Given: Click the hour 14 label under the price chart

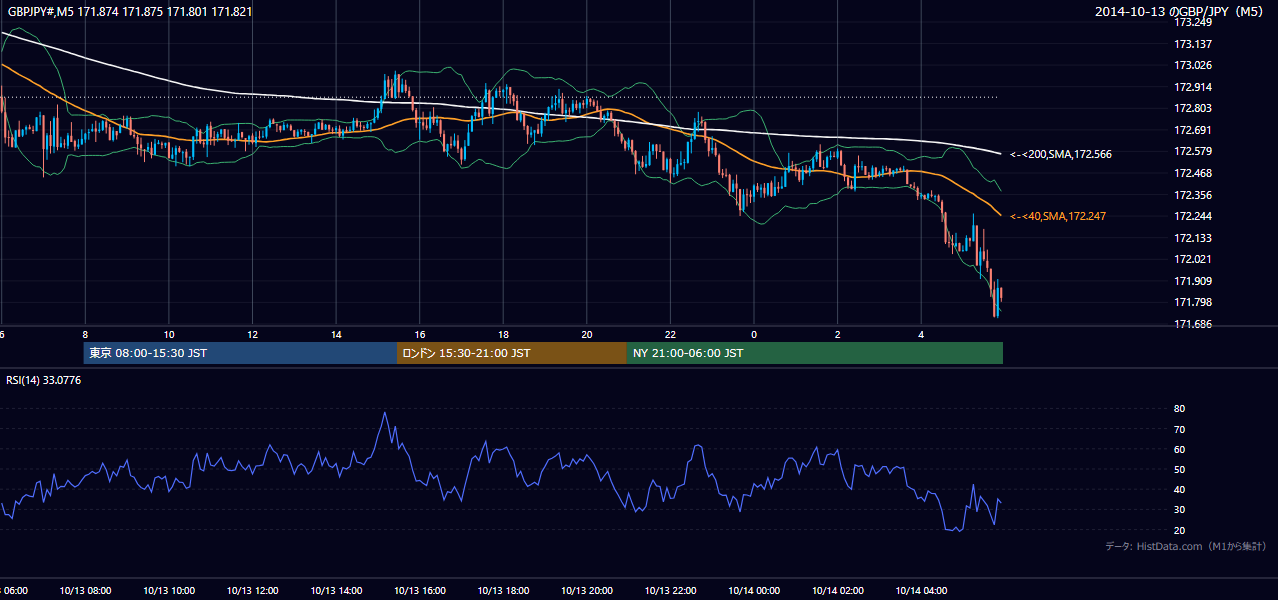Looking at the screenshot, I should coord(337,334).
